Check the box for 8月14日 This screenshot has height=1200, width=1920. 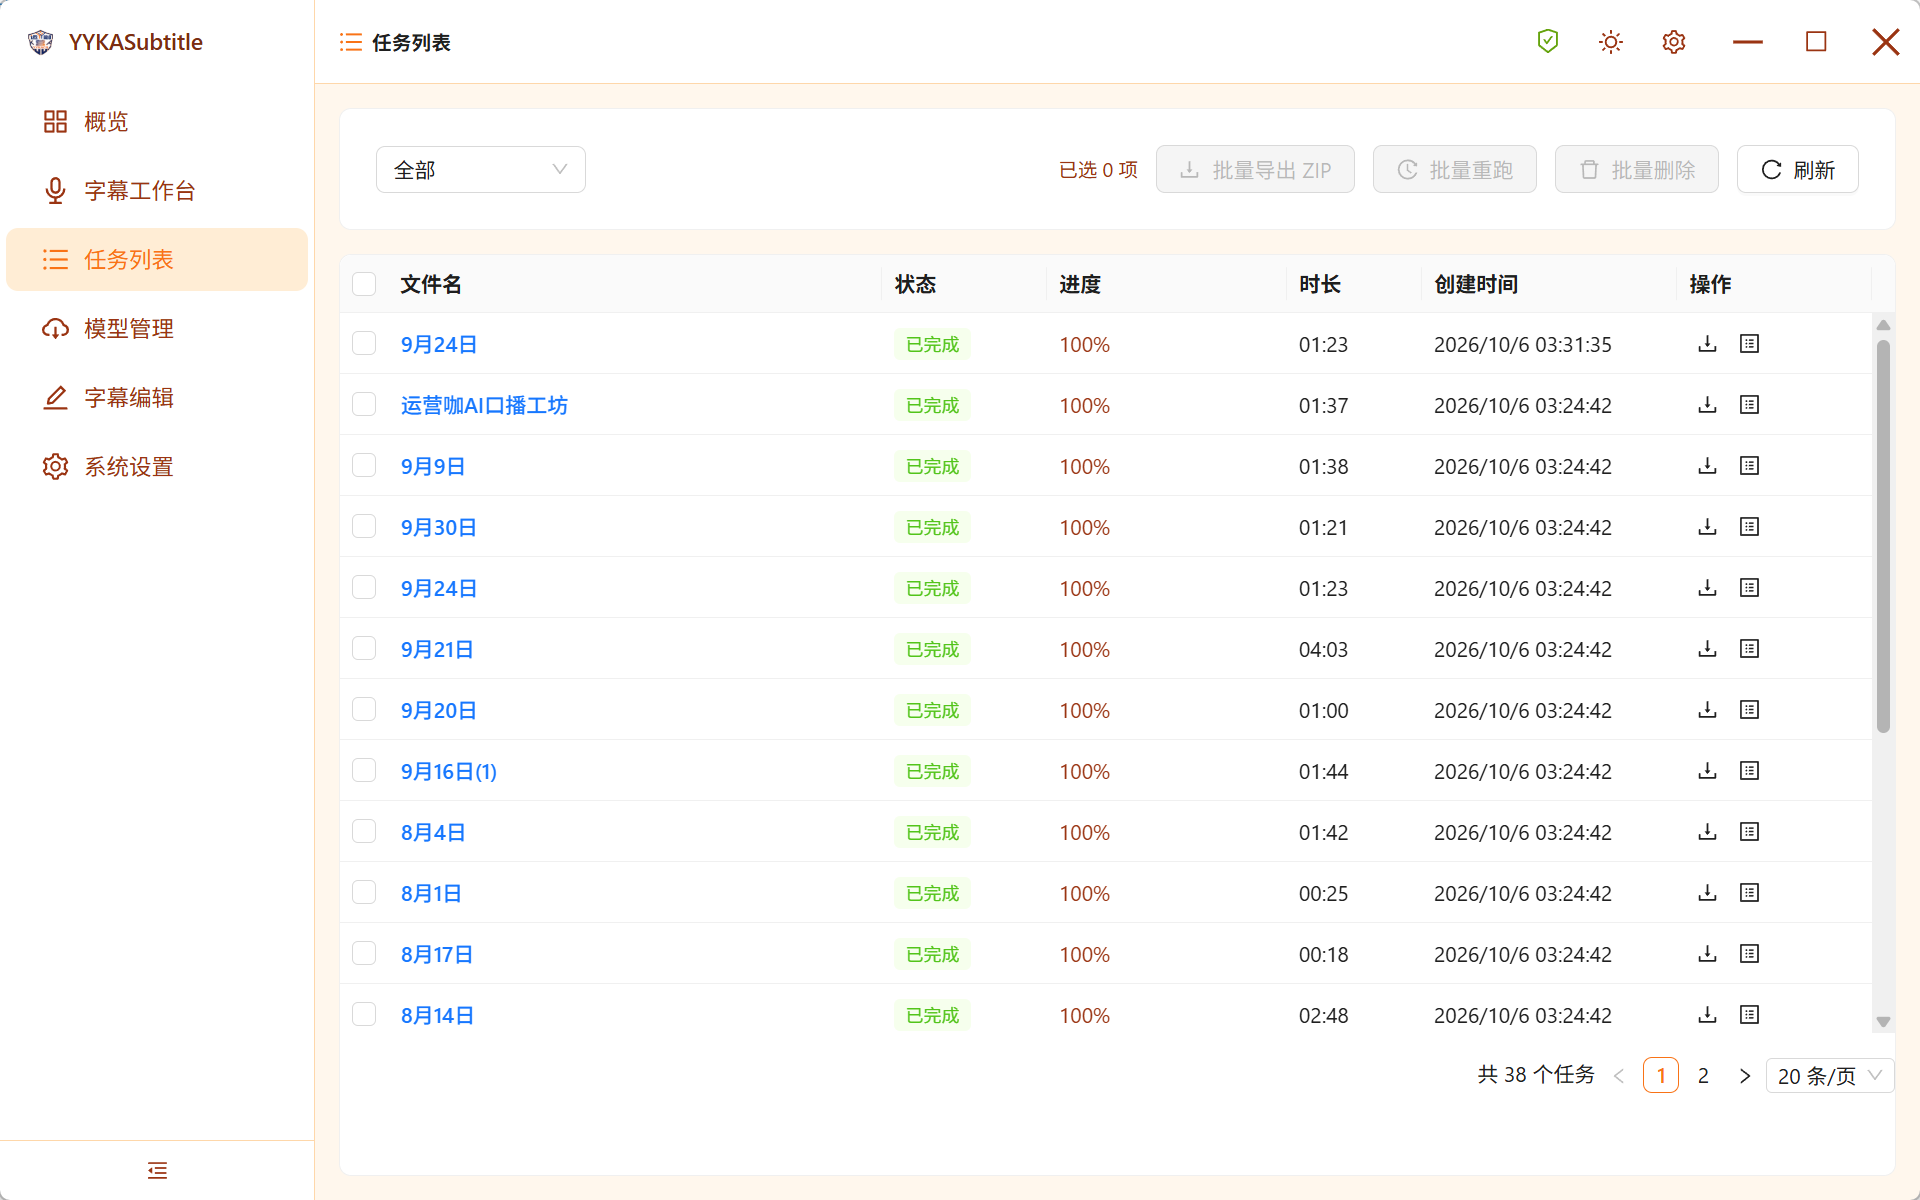pos(364,1014)
